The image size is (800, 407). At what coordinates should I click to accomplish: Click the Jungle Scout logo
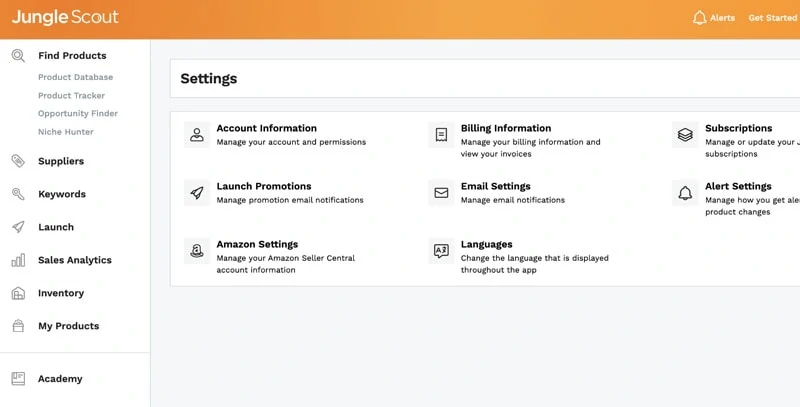coord(65,17)
